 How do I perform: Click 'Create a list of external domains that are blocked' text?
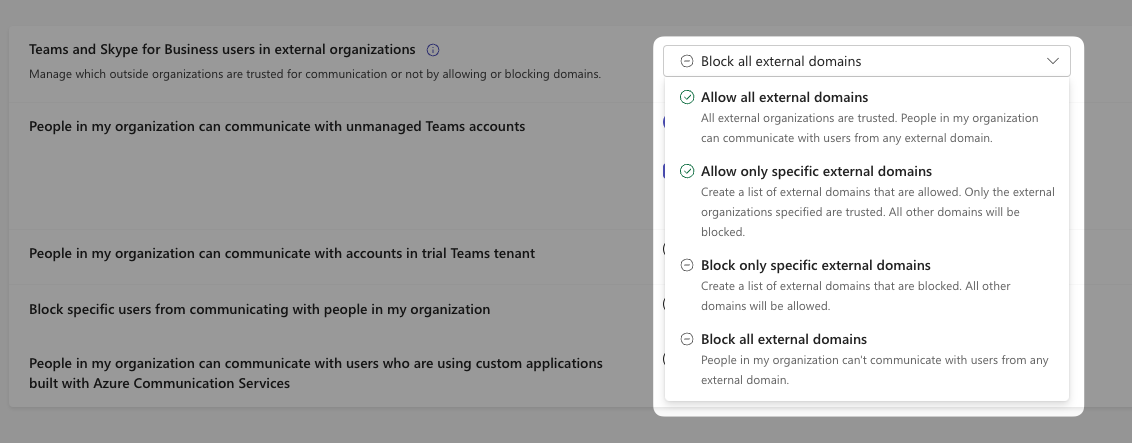[x=855, y=296]
